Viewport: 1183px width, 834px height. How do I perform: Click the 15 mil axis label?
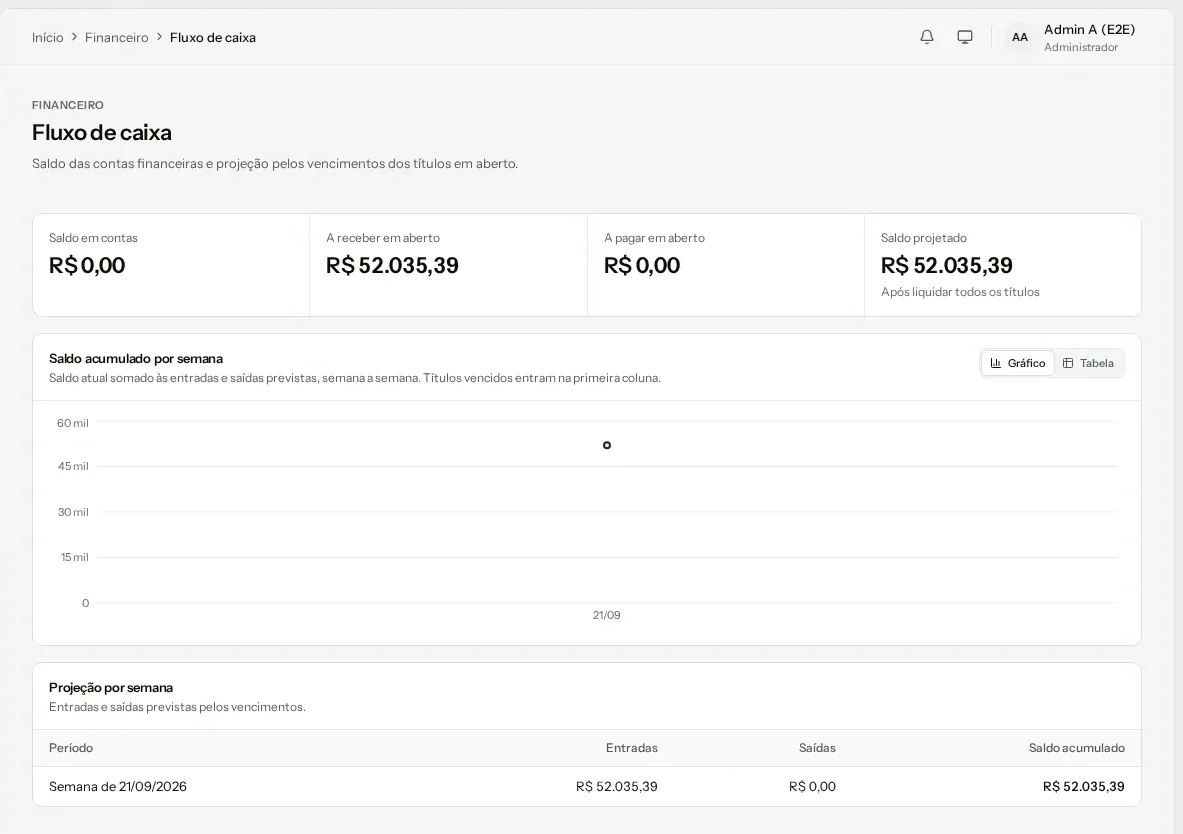75,557
